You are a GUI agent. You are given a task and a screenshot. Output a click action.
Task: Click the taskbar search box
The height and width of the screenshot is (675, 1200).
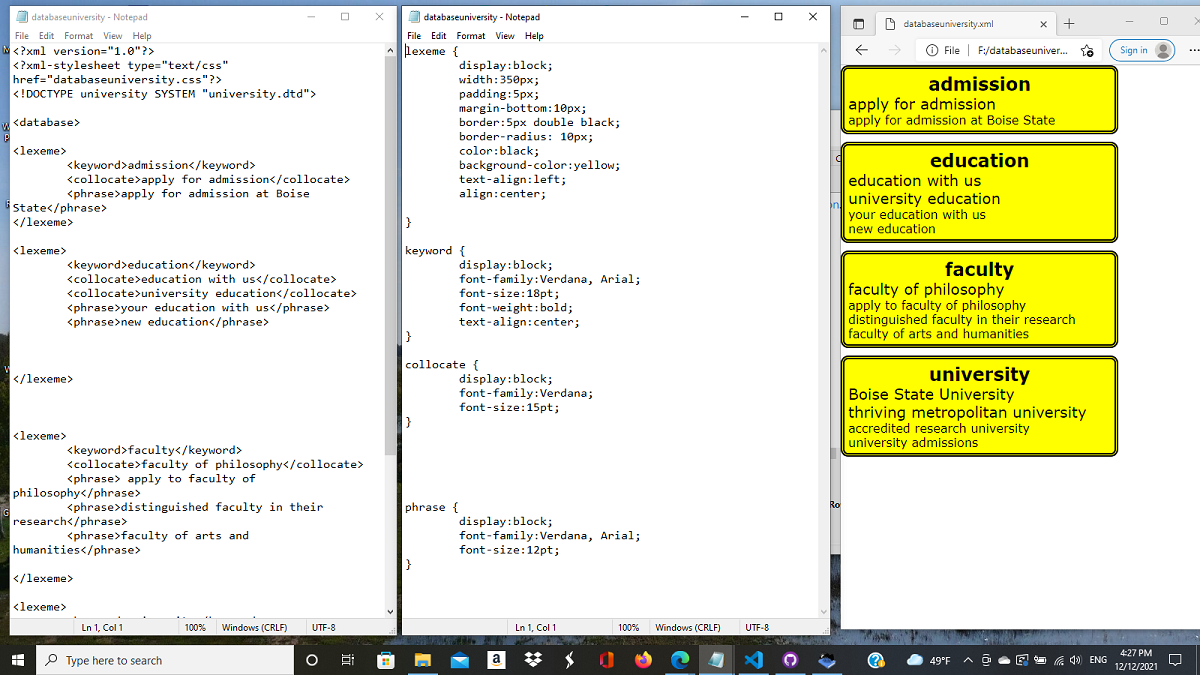(165, 660)
